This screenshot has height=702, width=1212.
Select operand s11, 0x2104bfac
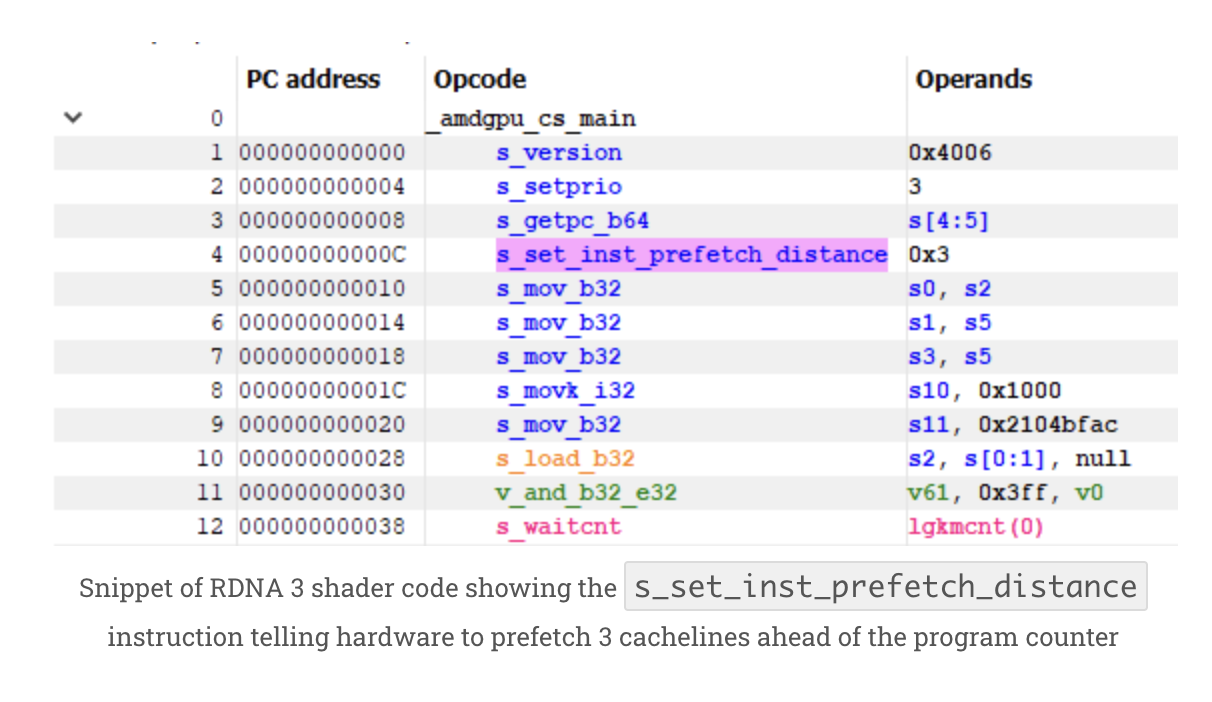[x=1012, y=425]
